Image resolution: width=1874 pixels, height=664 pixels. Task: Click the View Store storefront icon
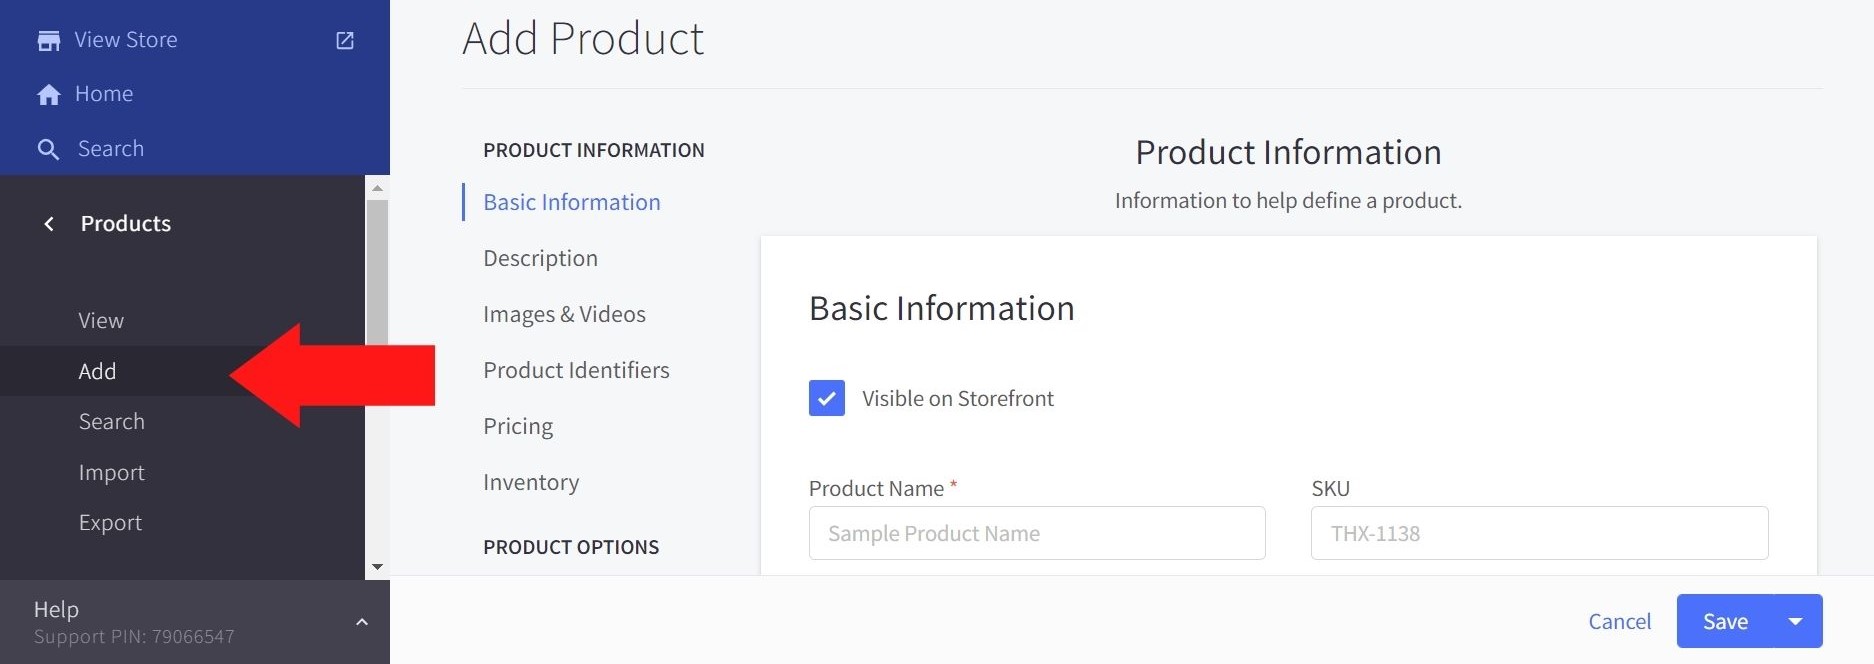(x=48, y=40)
